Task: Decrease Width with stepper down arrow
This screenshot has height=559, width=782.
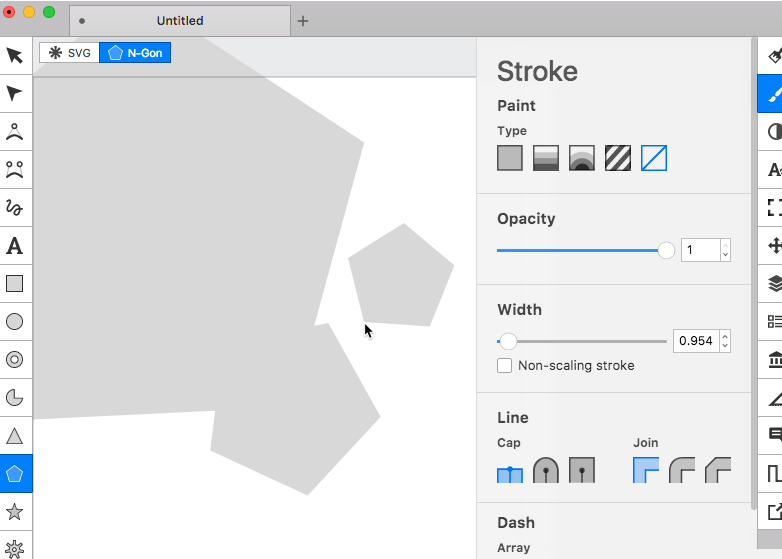Action: click(x=725, y=347)
